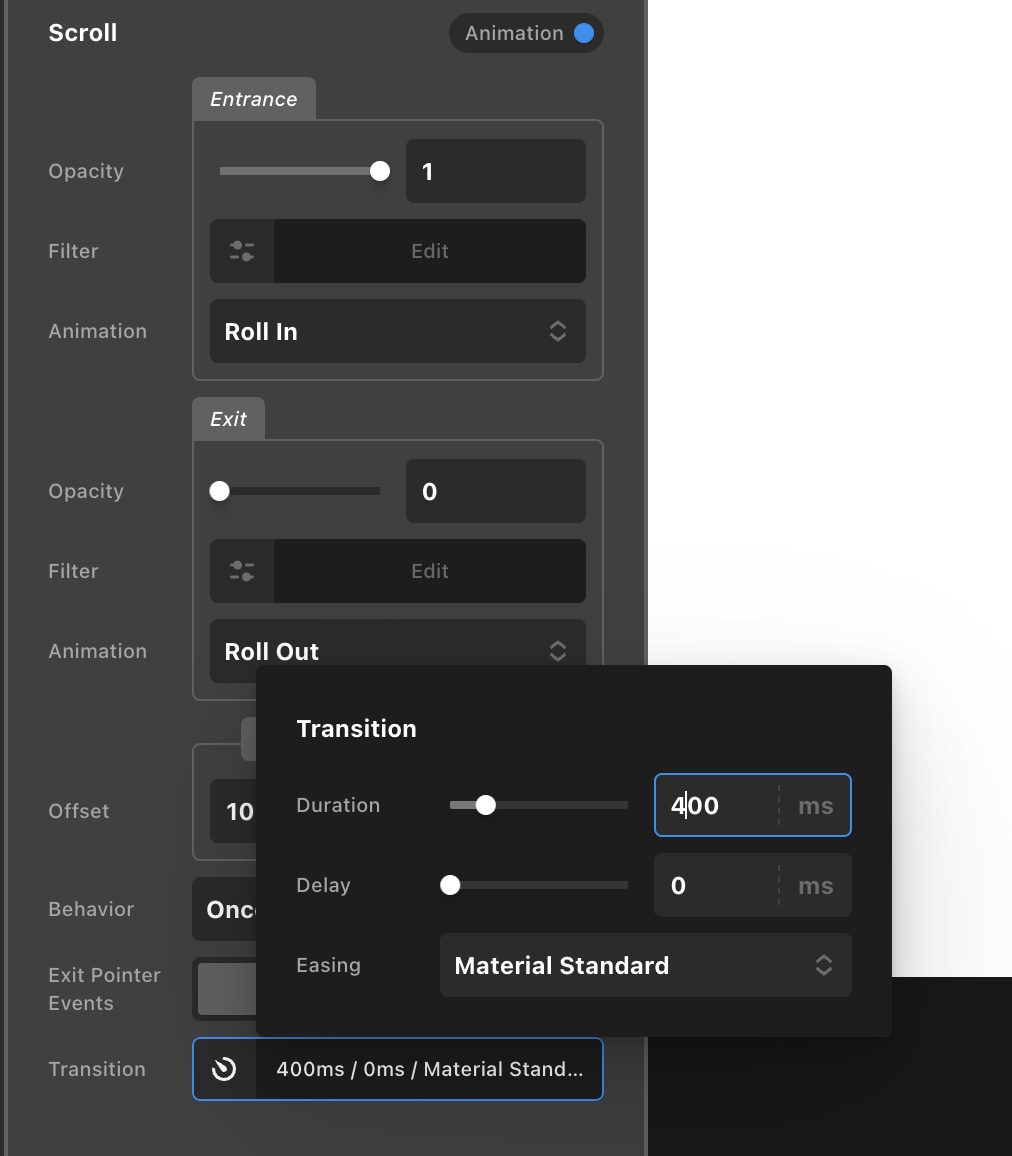
Task: Click the Entrance Opacity slider handle
Action: [x=380, y=171]
